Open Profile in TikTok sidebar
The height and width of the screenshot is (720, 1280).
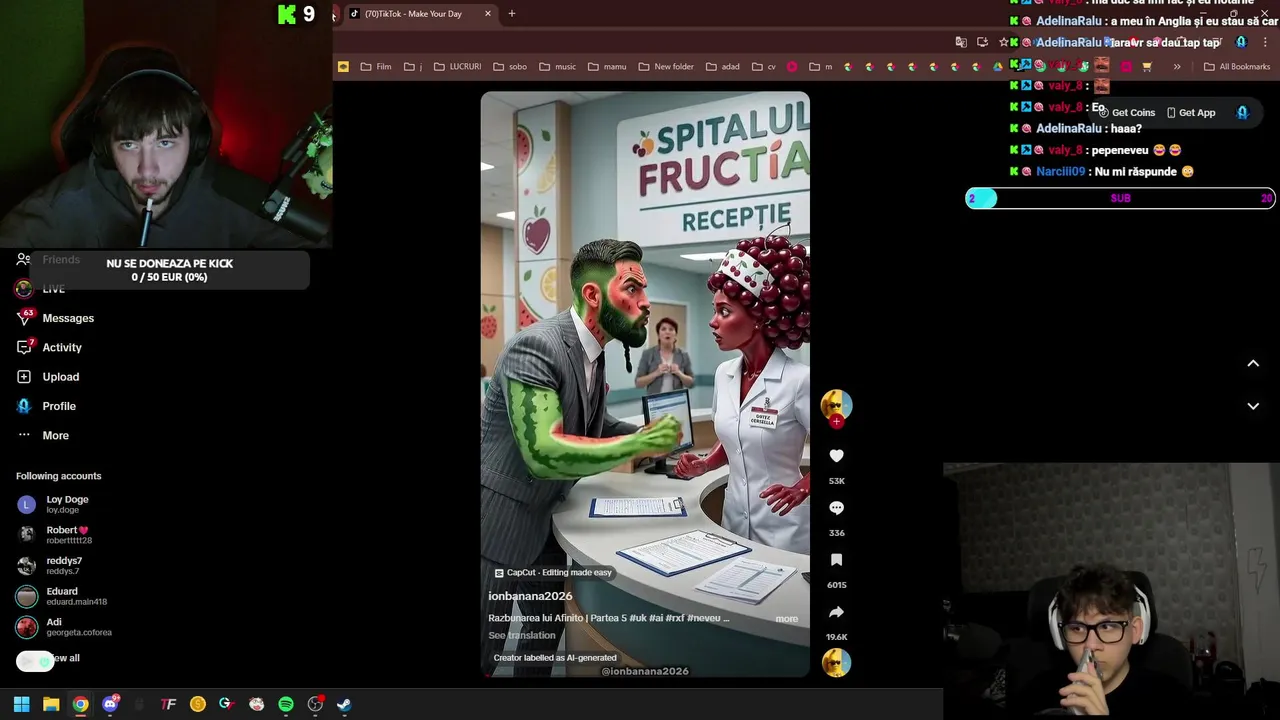[x=59, y=406]
